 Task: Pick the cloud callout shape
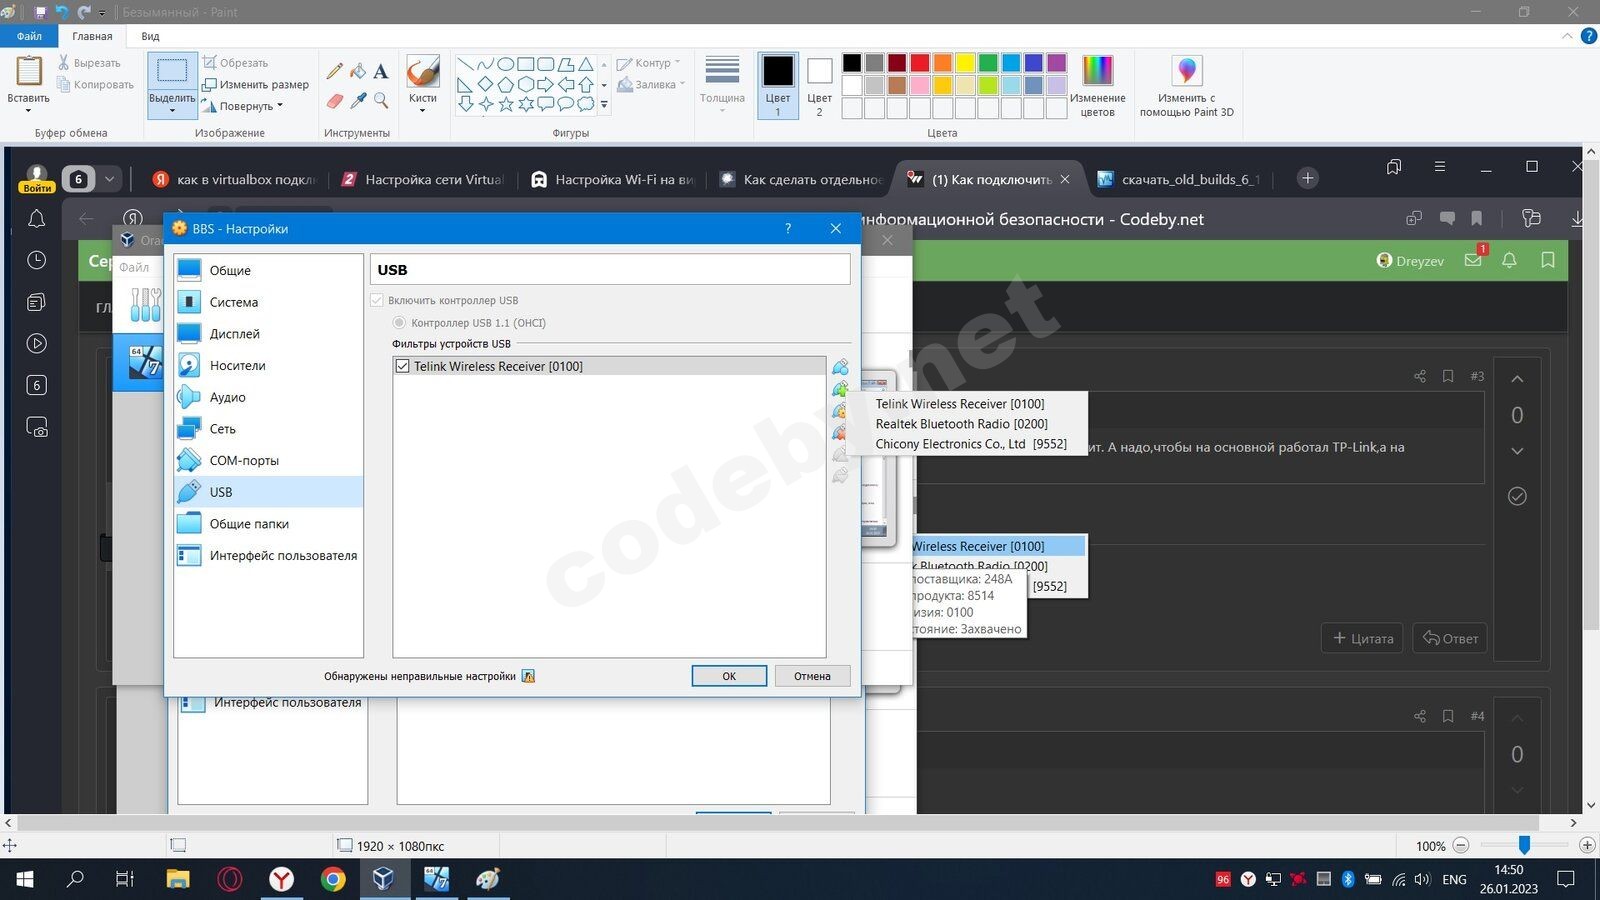coord(585,104)
